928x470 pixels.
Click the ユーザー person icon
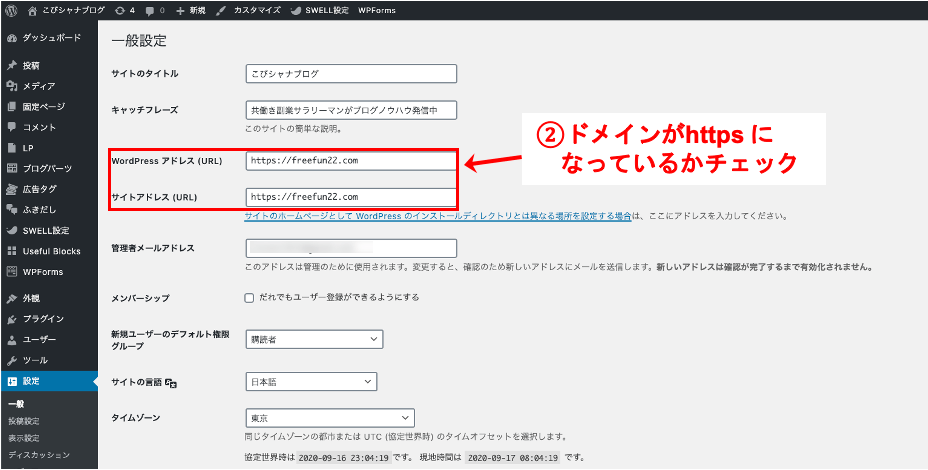point(11,340)
